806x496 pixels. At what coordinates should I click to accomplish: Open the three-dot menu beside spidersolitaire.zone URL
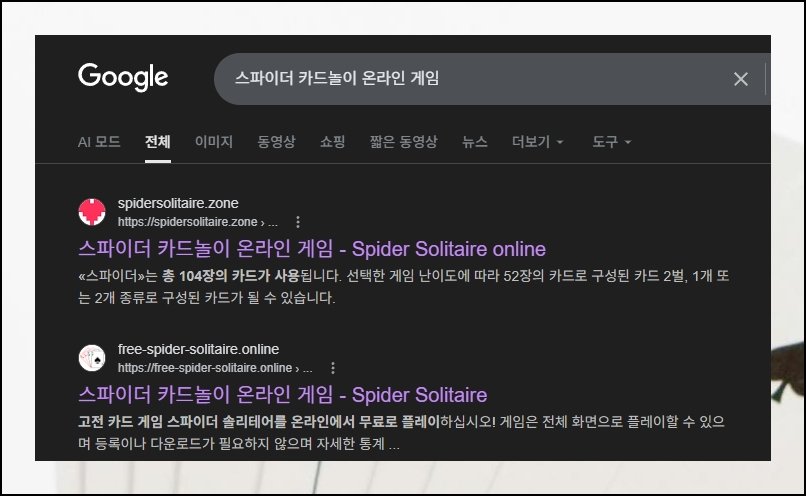298,222
